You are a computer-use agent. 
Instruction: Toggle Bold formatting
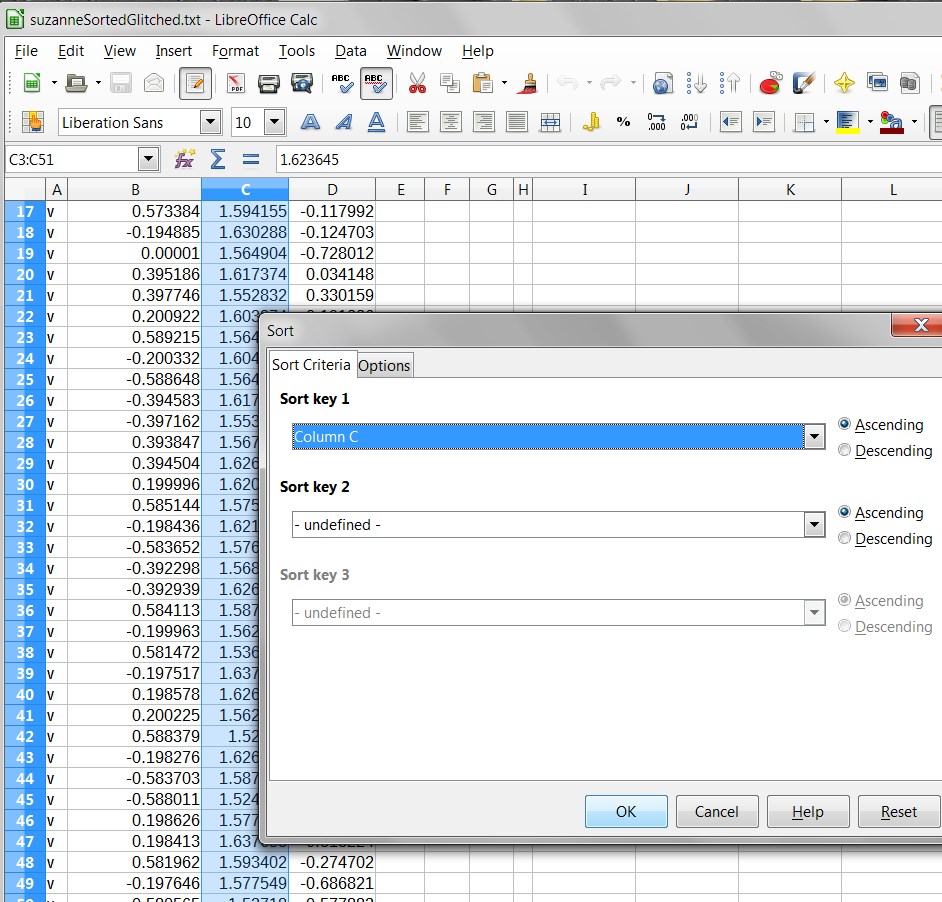310,122
